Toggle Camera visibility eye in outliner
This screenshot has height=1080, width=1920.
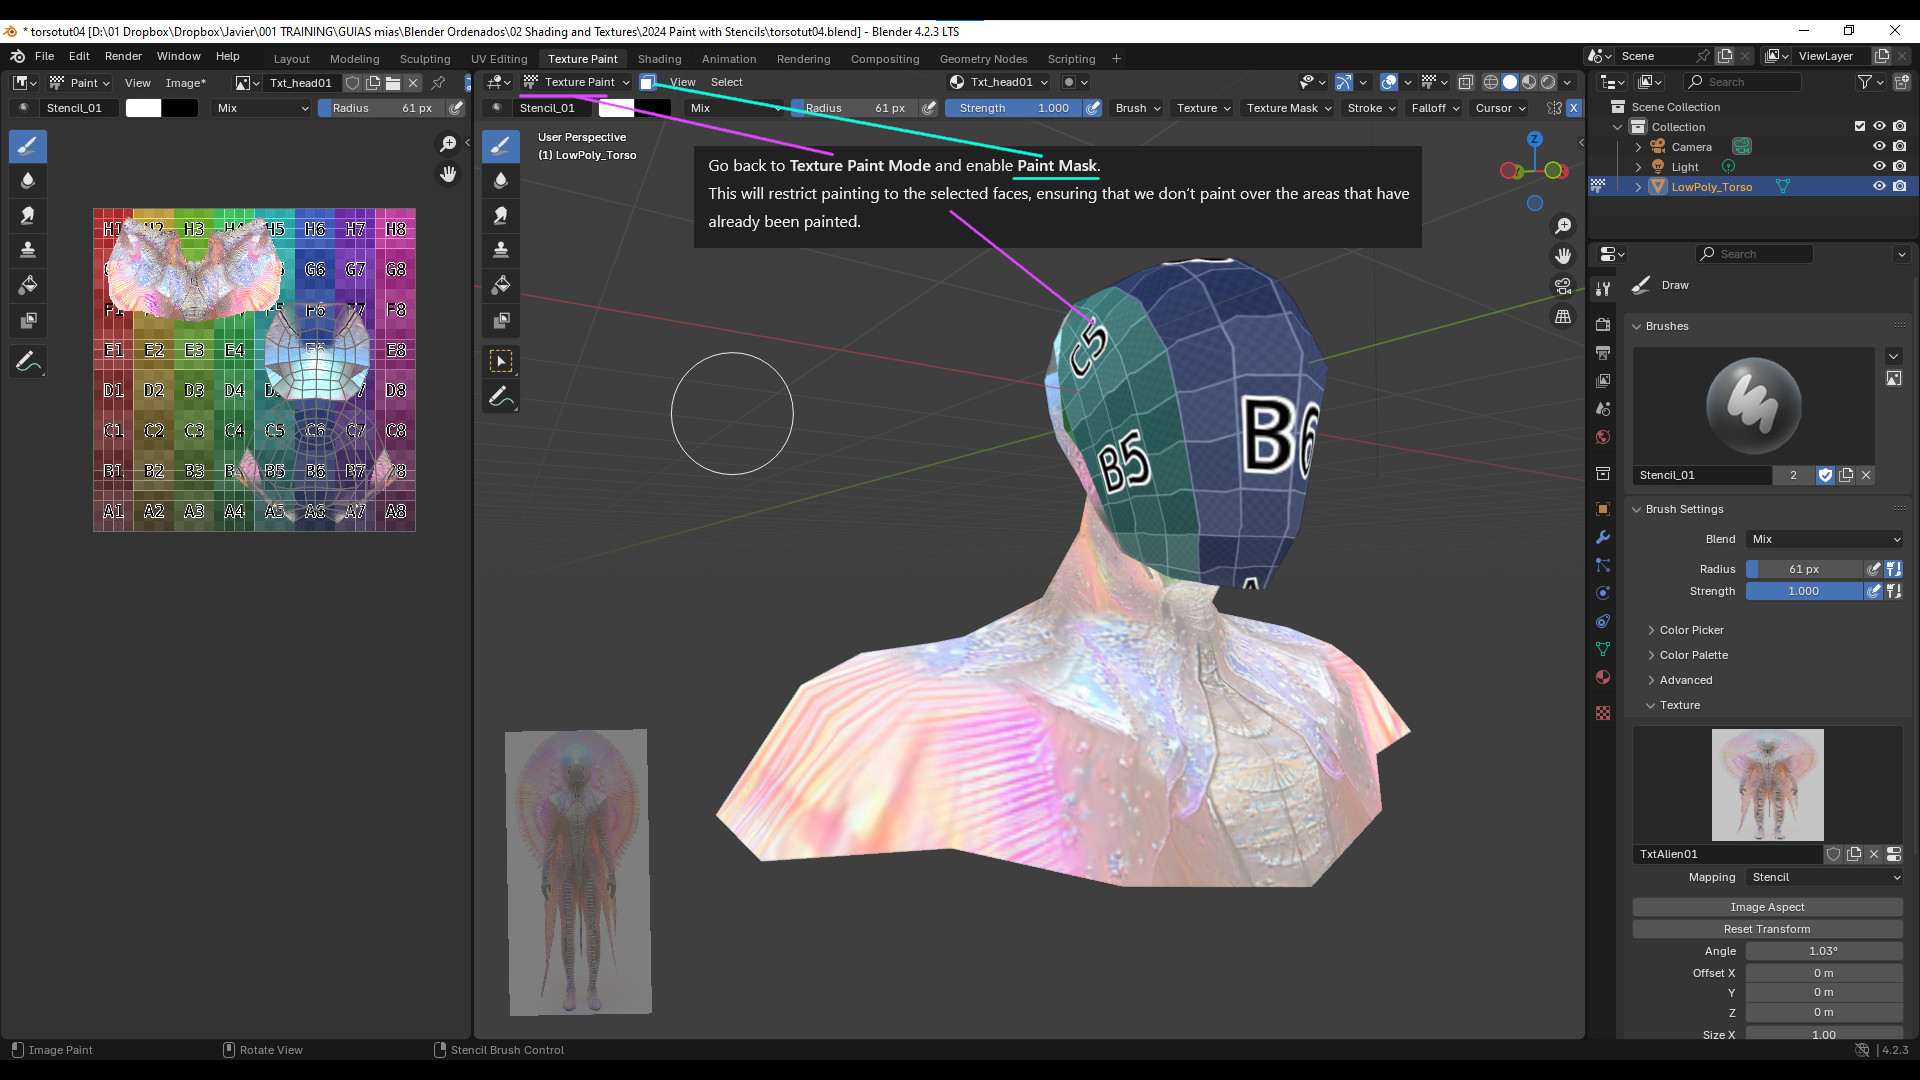[1879, 146]
